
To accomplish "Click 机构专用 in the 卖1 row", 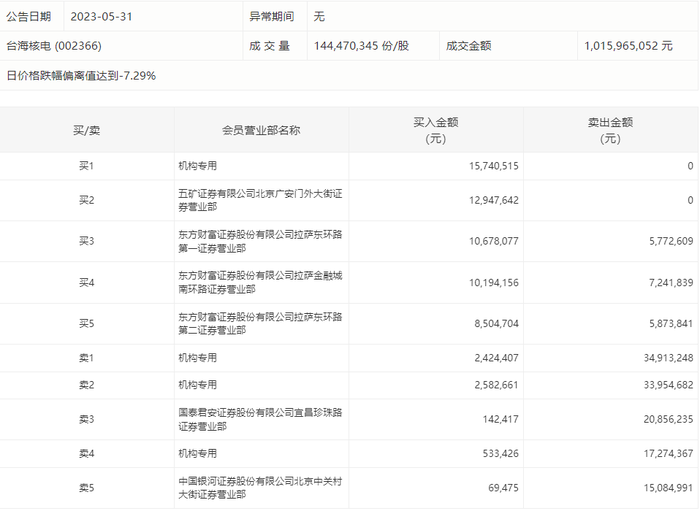I will (197, 358).
